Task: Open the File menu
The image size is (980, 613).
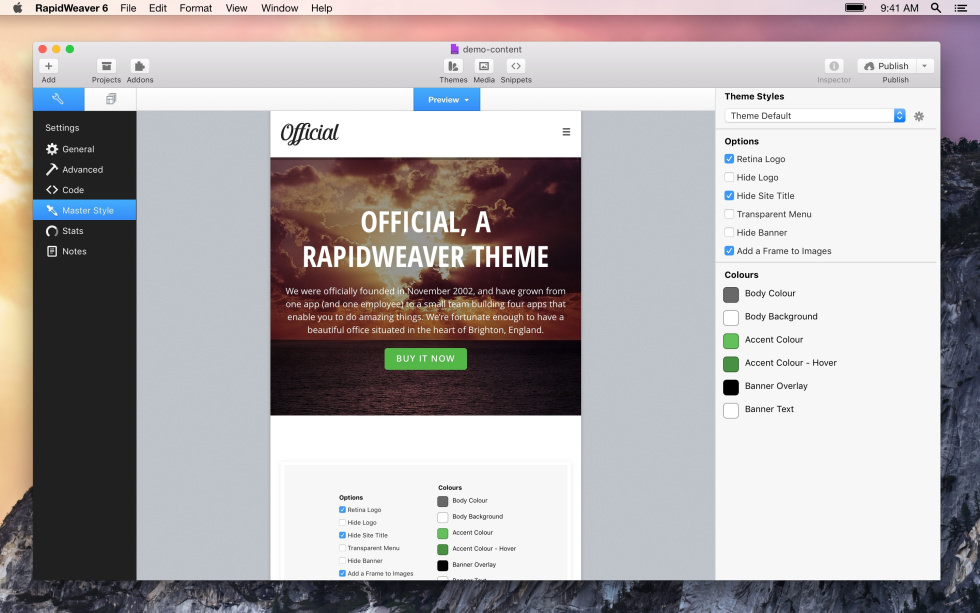Action: [128, 8]
